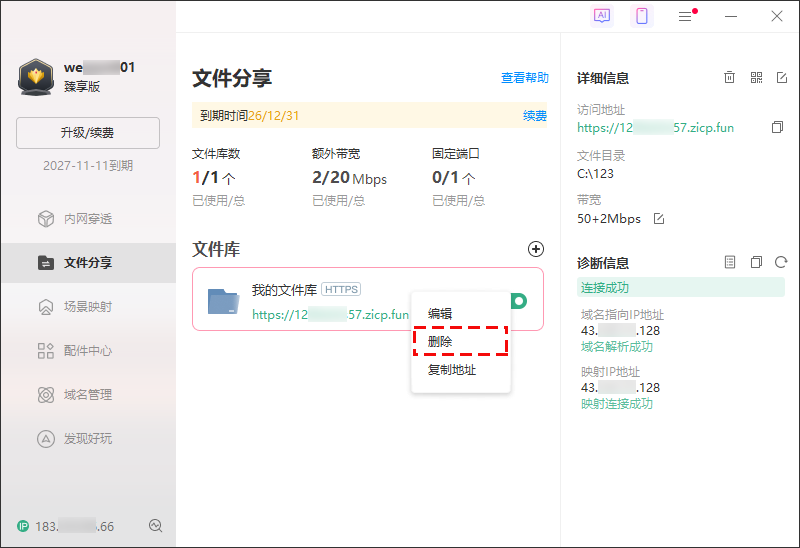Copy the access address with copy icon
The width and height of the screenshot is (800, 548).
click(777, 128)
